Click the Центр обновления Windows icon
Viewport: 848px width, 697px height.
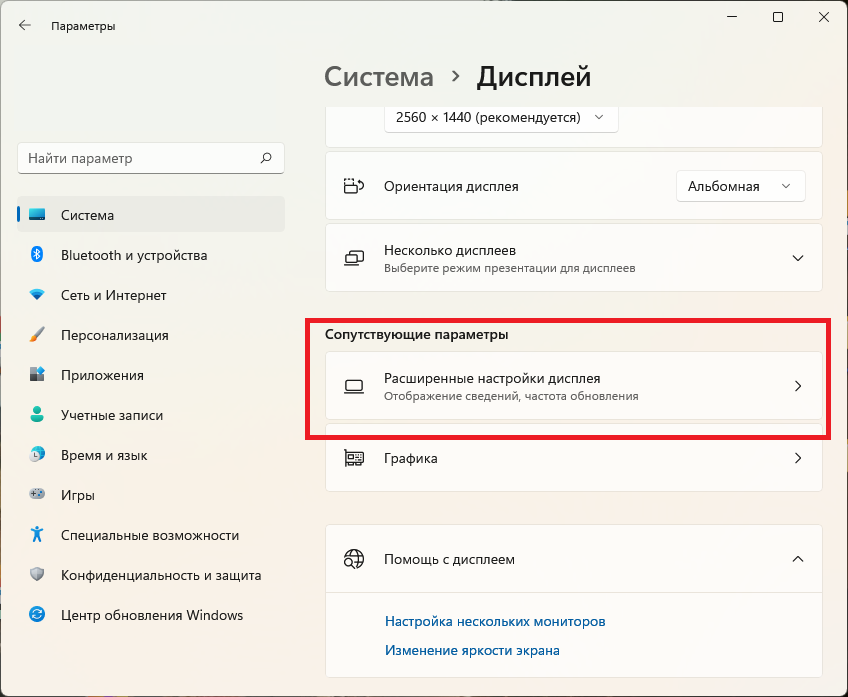[x=37, y=615]
